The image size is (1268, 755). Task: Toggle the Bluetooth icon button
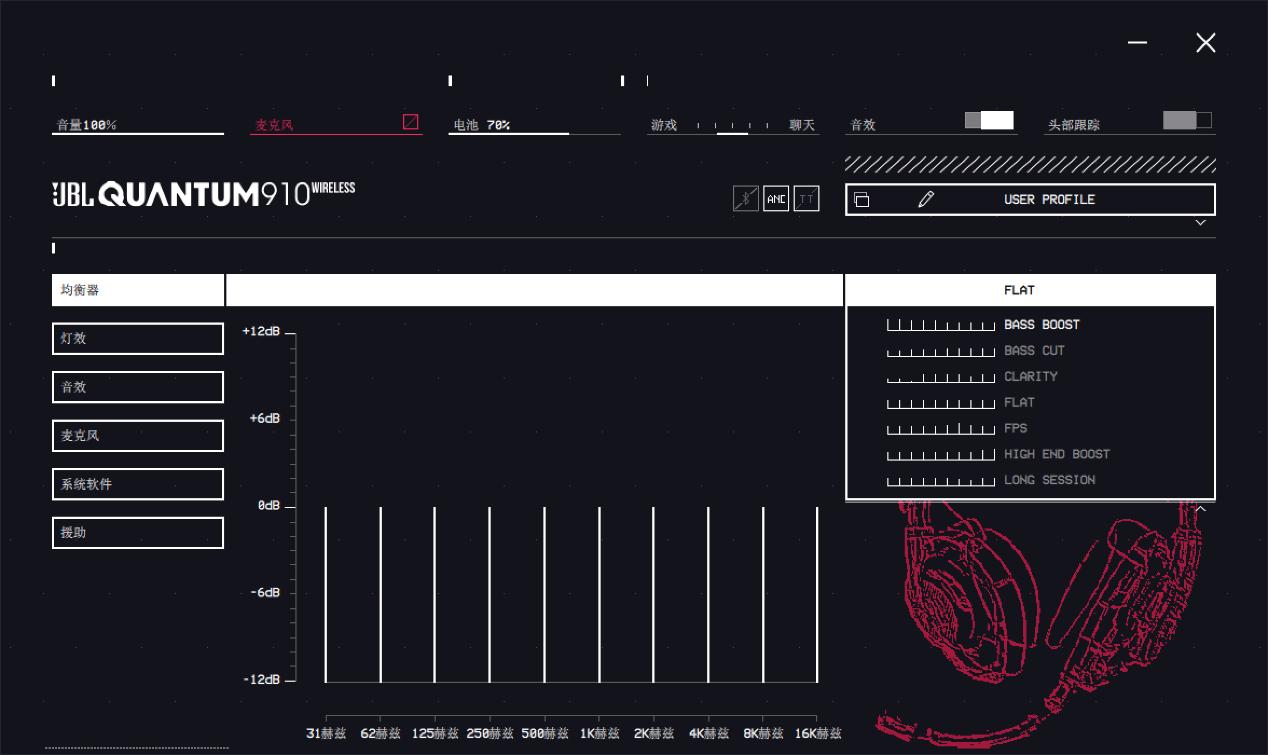[x=745, y=199]
